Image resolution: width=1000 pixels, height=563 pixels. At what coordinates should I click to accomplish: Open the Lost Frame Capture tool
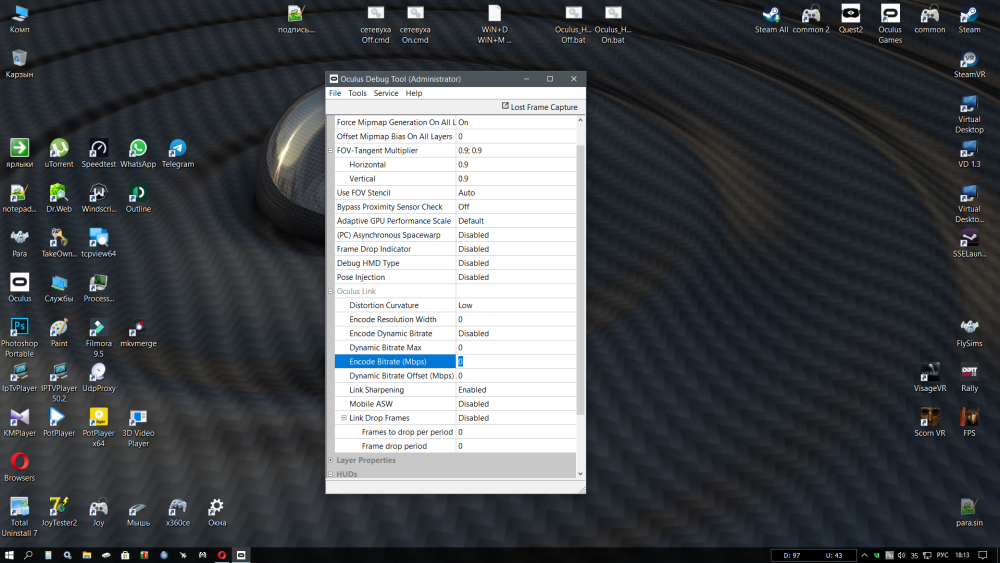pyautogui.click(x=540, y=107)
